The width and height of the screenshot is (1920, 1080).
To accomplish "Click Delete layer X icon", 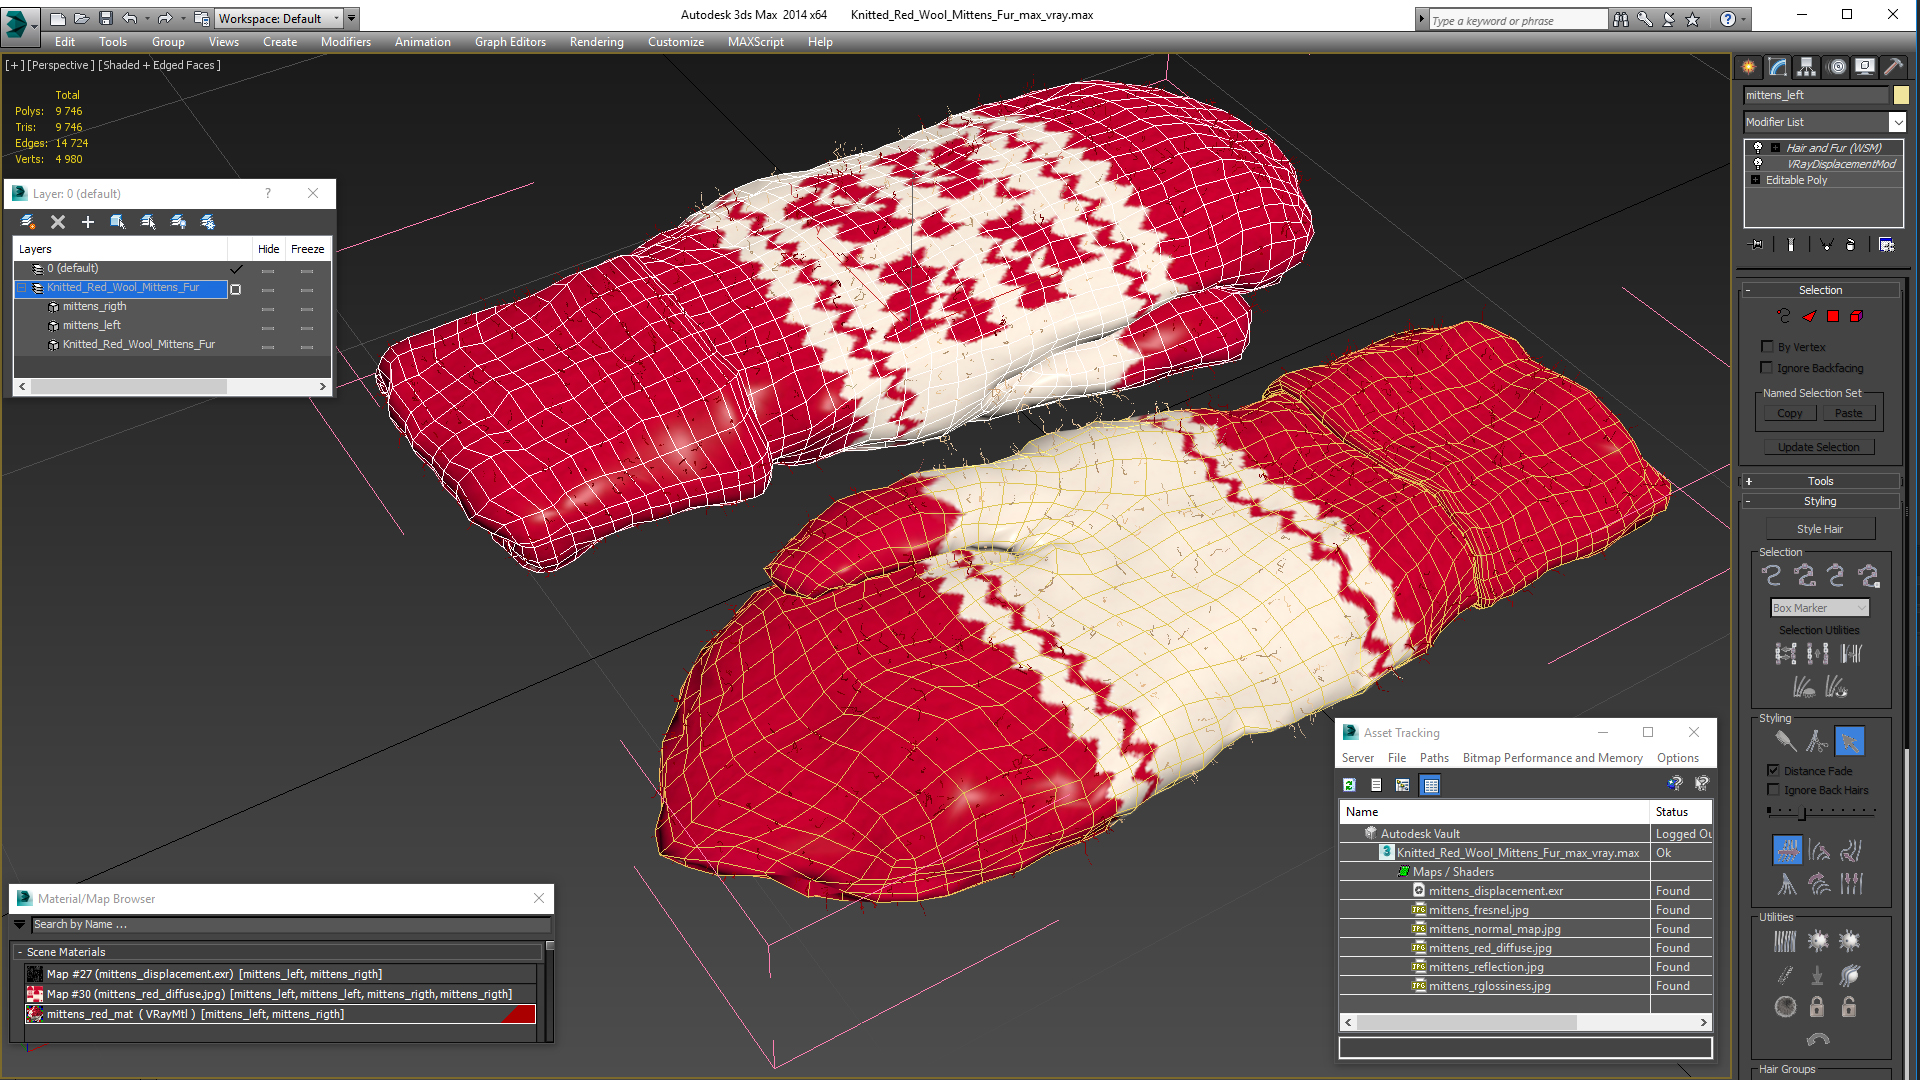I will 58,222.
